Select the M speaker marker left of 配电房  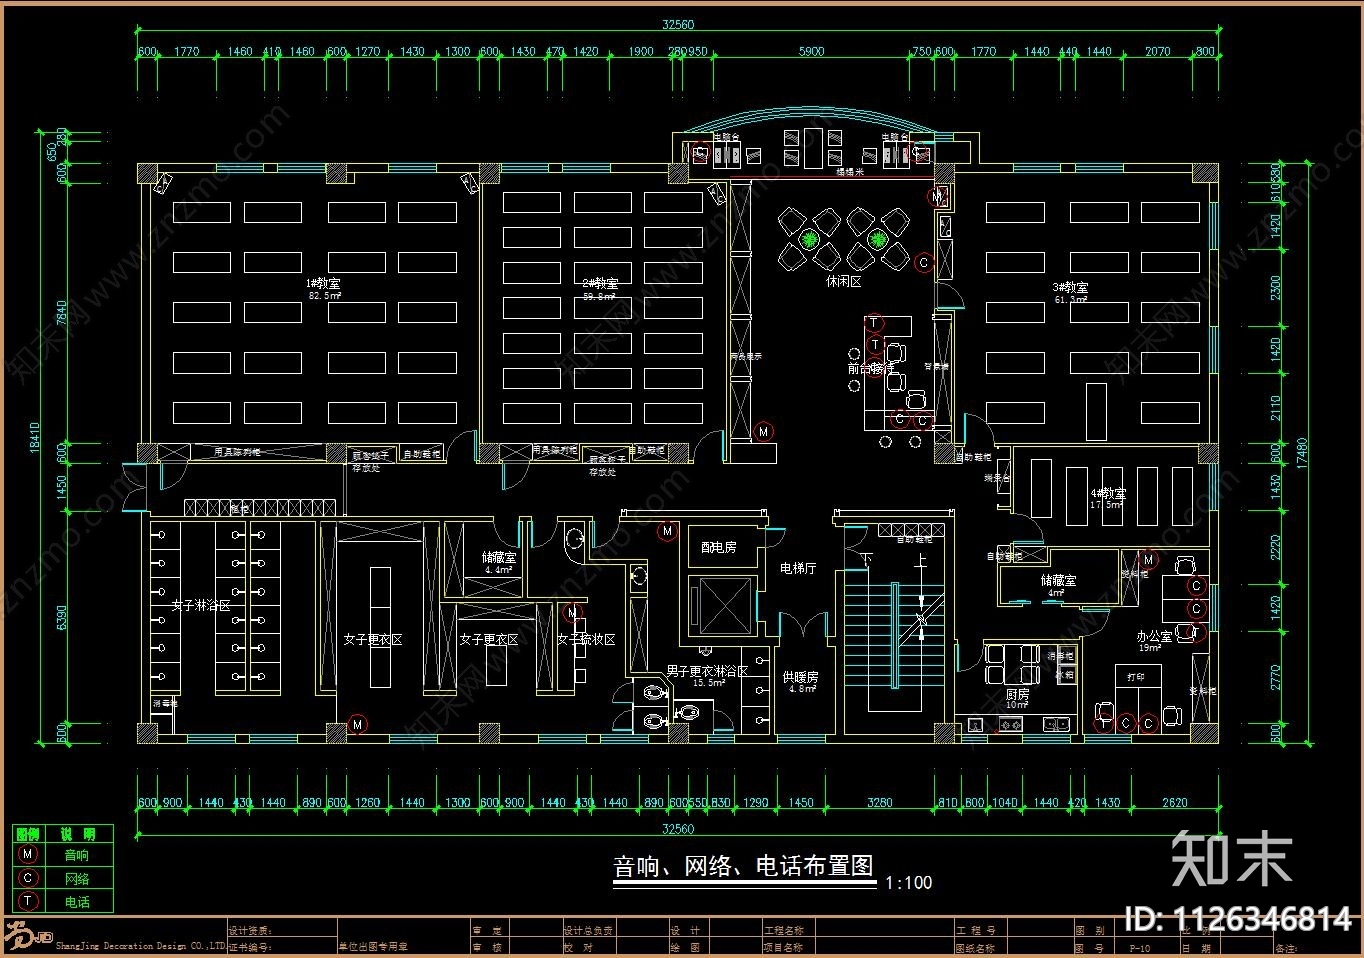pos(667,532)
